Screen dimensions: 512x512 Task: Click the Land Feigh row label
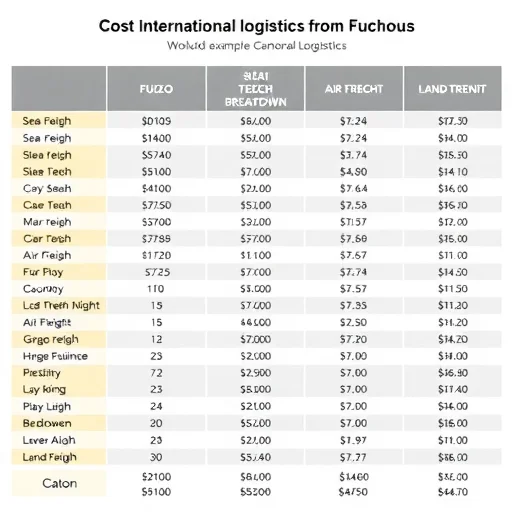[49, 457]
